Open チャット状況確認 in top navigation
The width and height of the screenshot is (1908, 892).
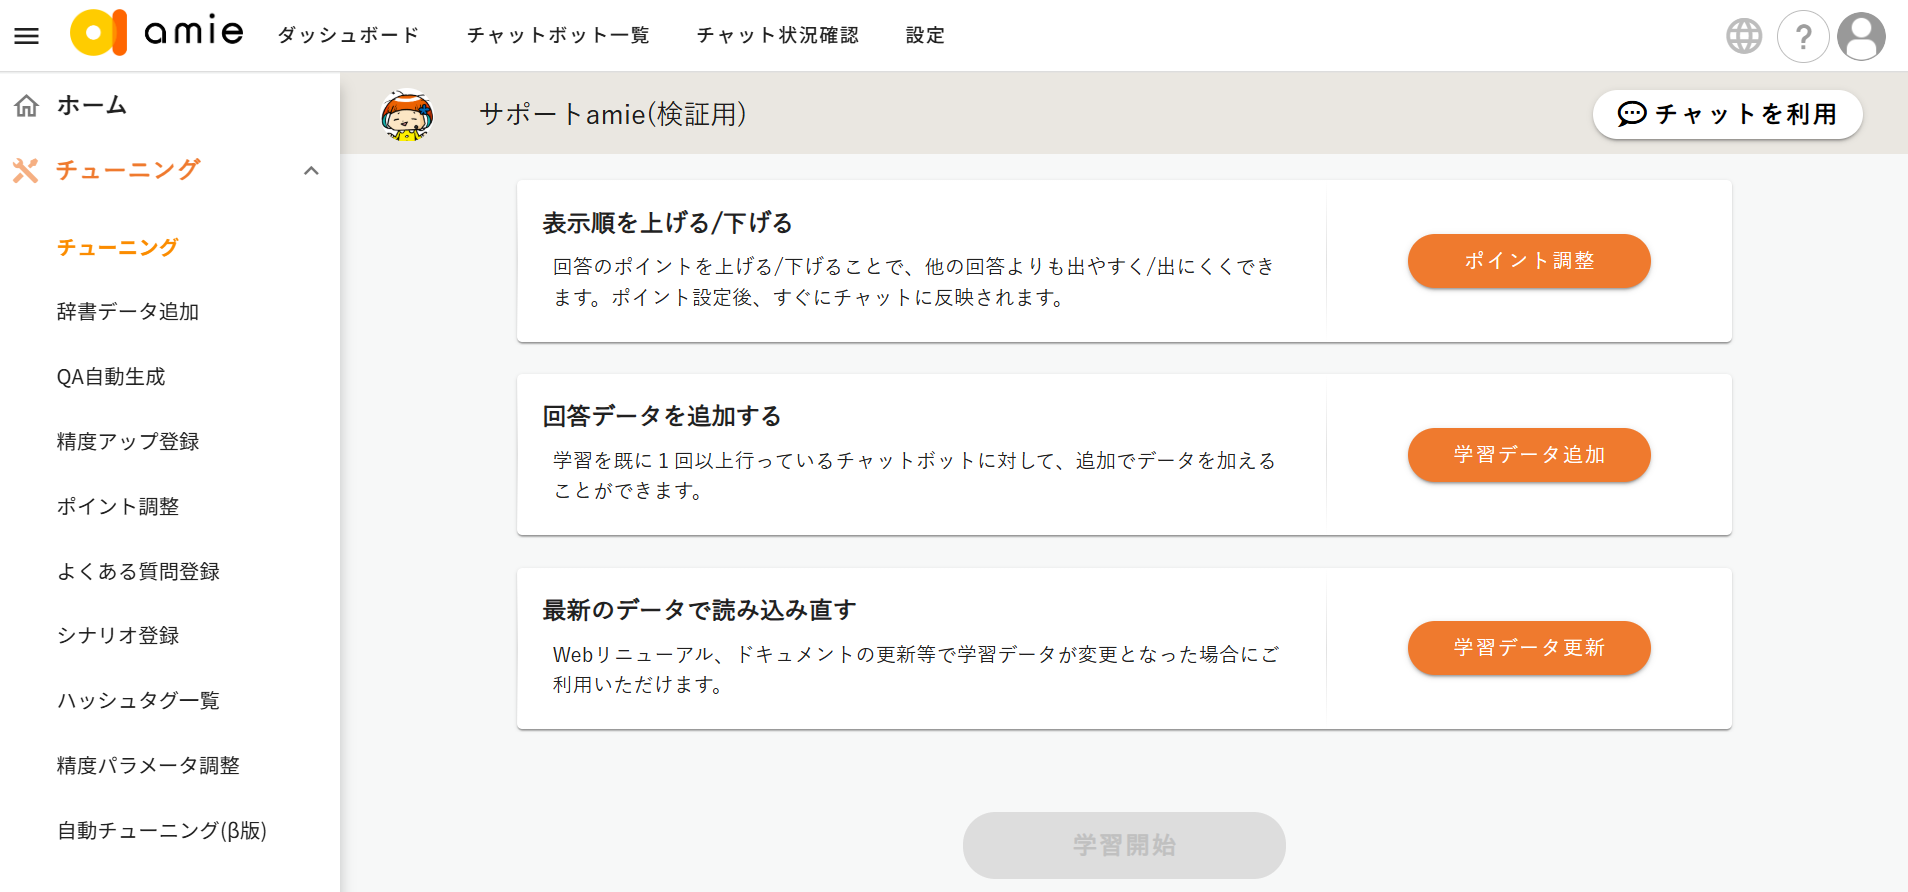pos(777,36)
